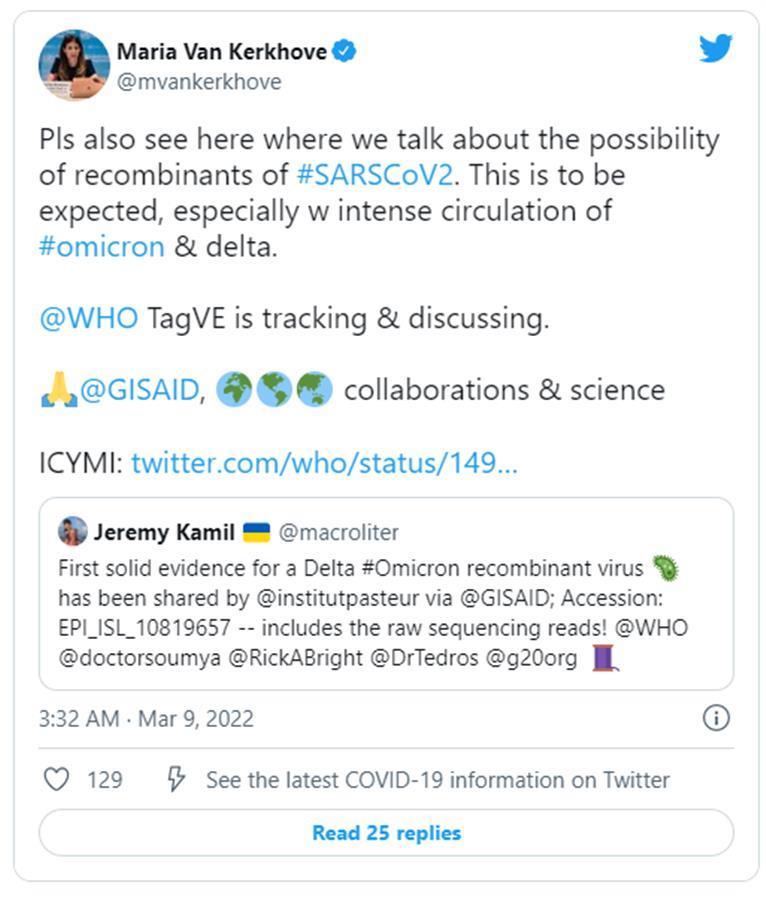Click the blue verified badge
766x900 pixels.
point(345,51)
